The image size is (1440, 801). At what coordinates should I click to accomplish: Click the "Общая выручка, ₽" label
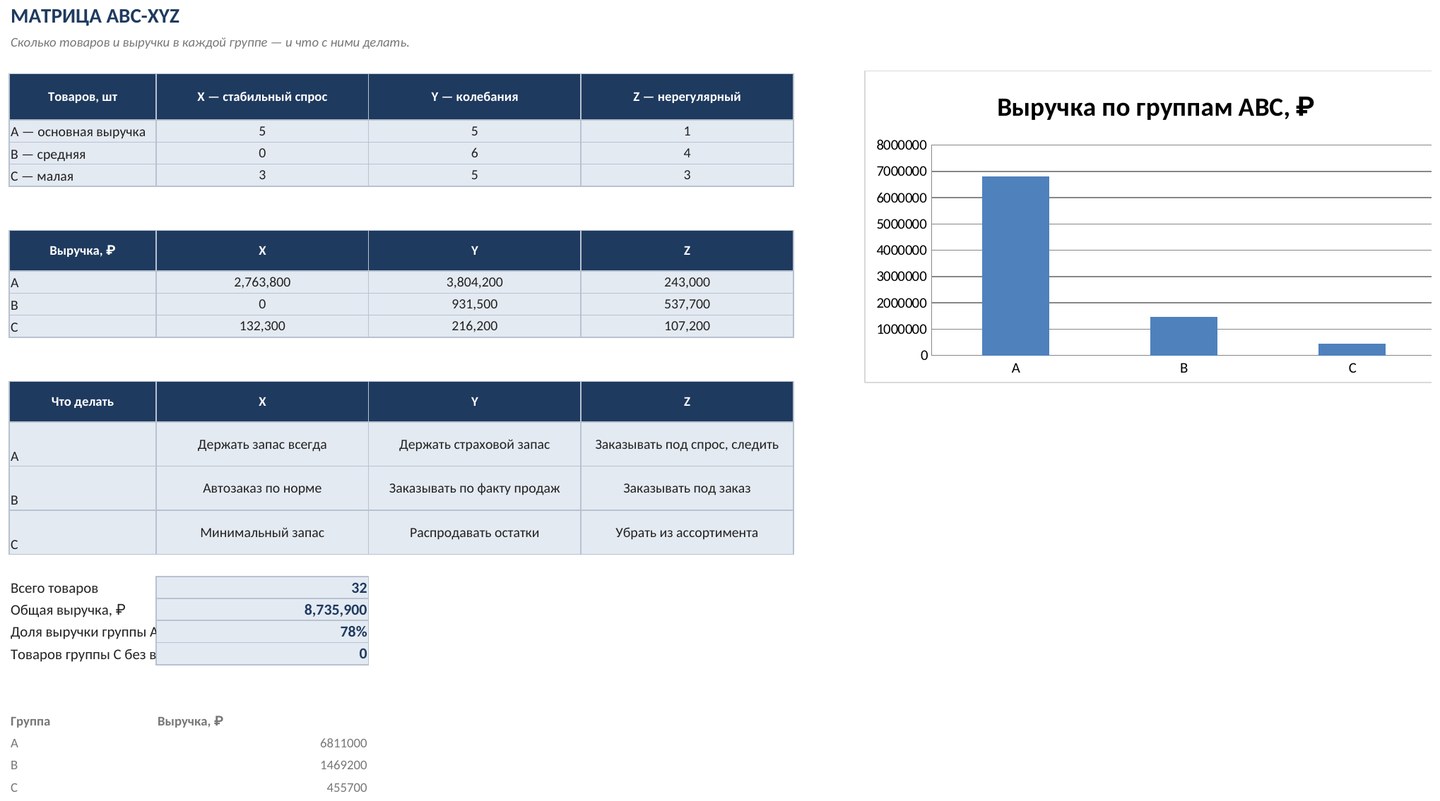(x=68, y=610)
